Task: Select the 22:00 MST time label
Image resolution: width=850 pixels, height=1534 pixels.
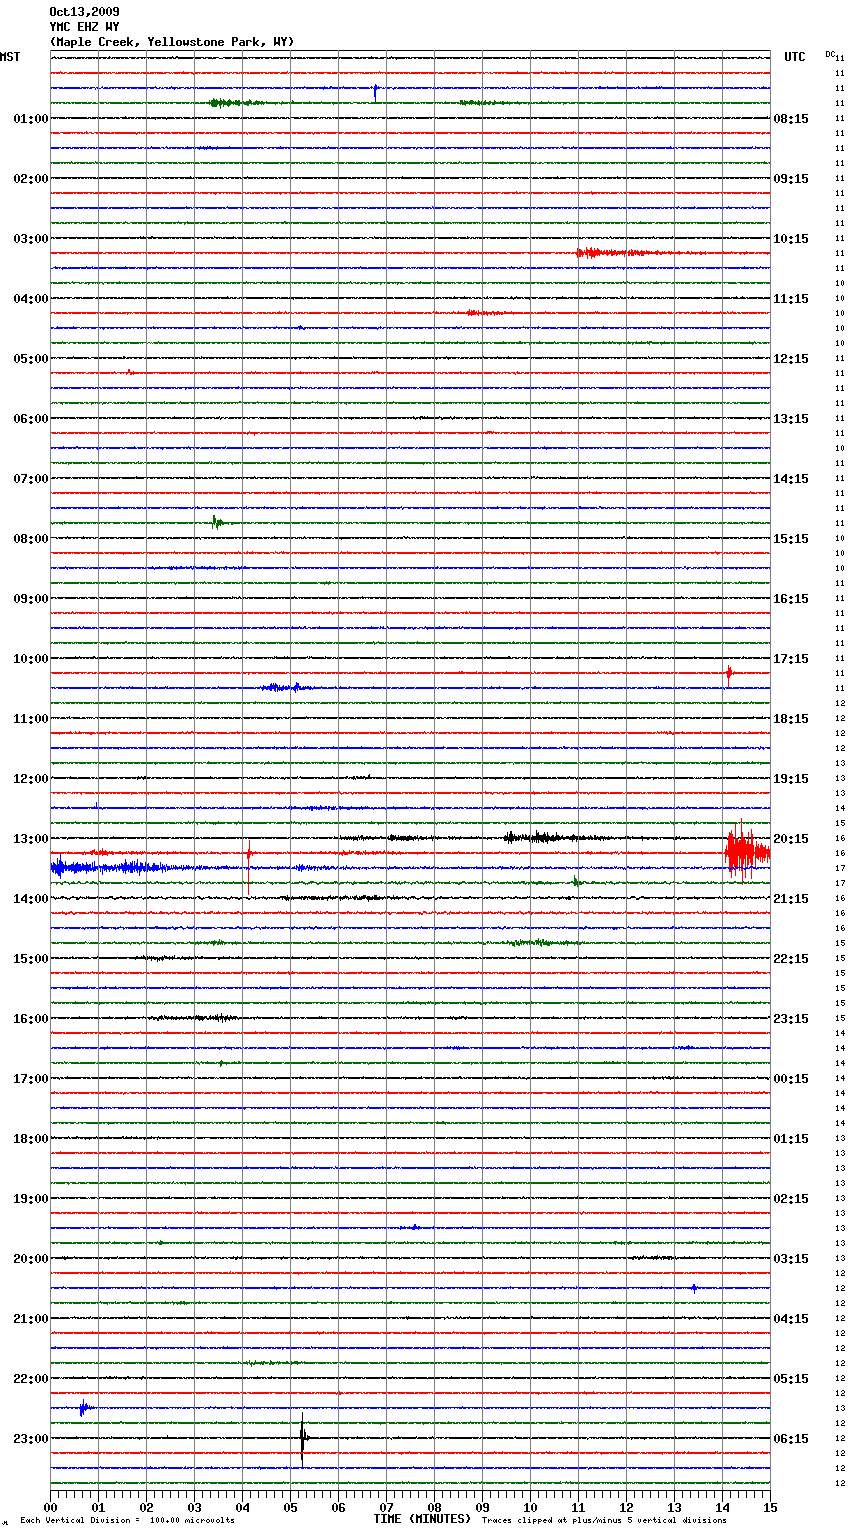Action: coord(31,1379)
